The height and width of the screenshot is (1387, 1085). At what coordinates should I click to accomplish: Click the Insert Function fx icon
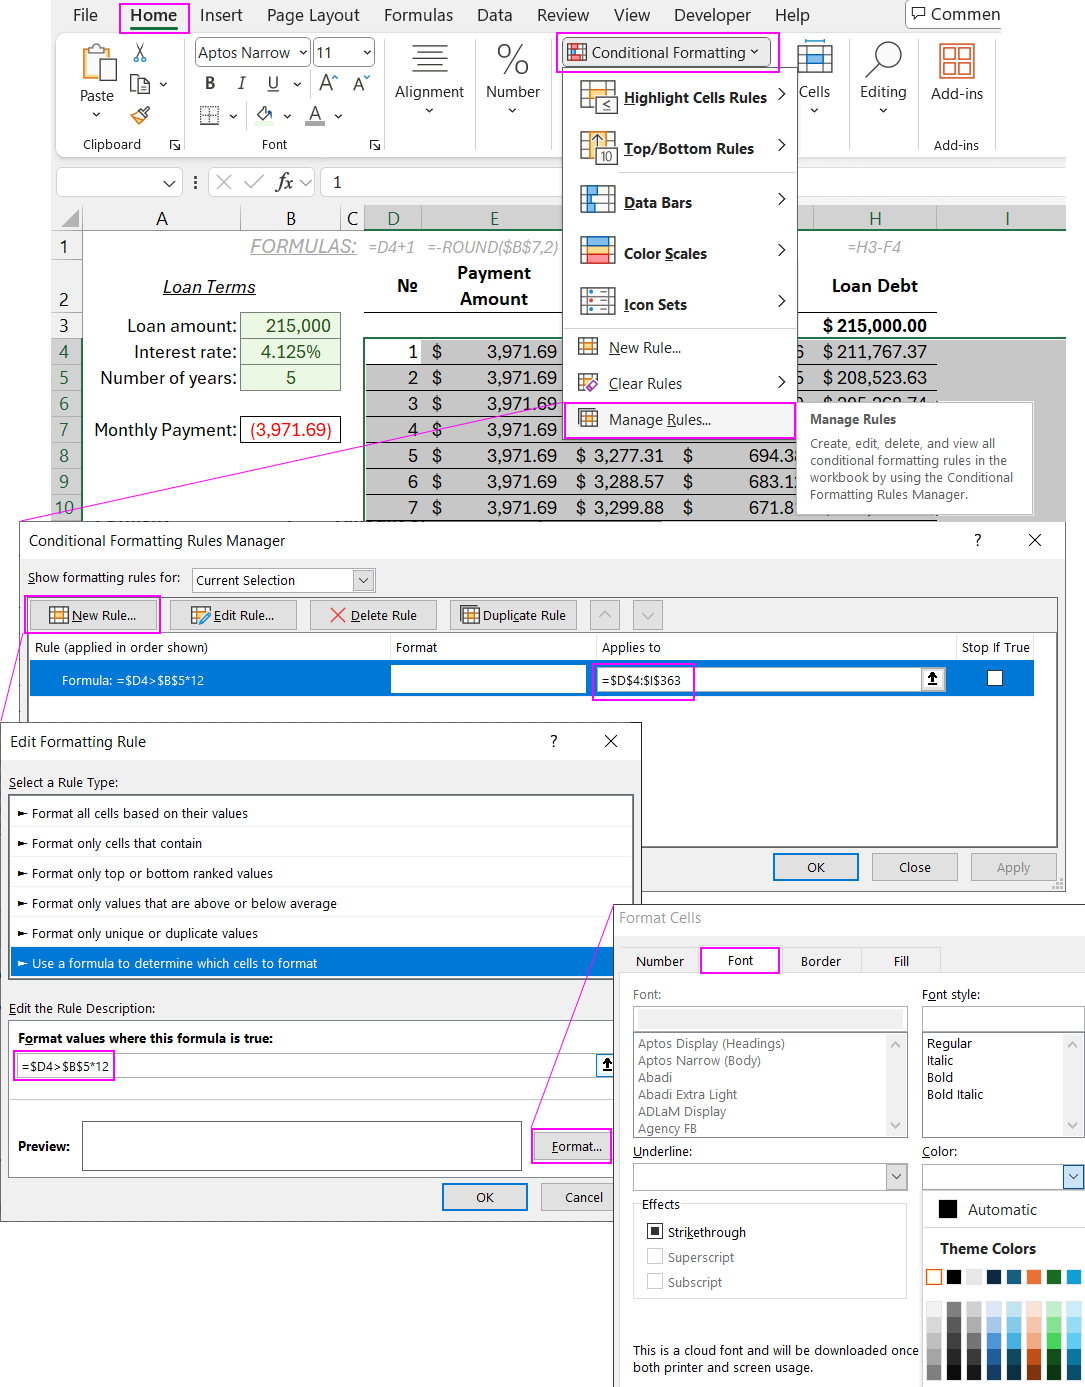(x=285, y=182)
